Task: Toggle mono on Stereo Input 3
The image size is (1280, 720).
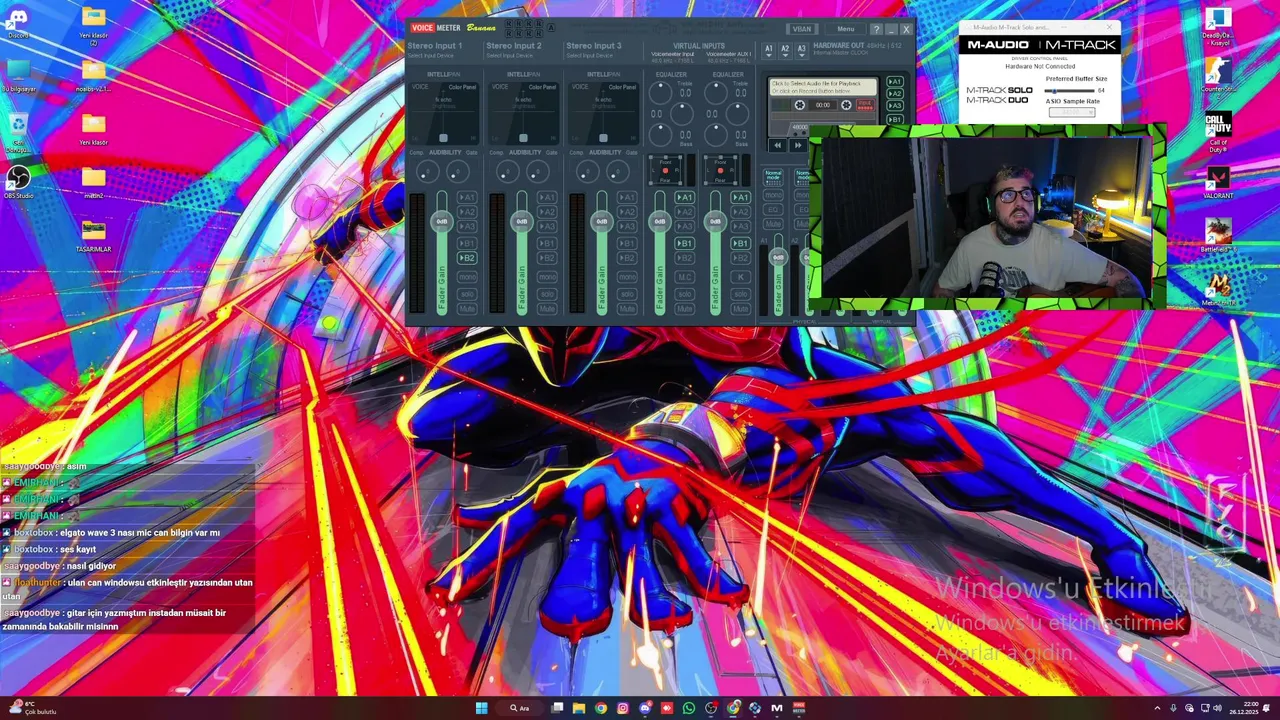Action: (x=627, y=277)
